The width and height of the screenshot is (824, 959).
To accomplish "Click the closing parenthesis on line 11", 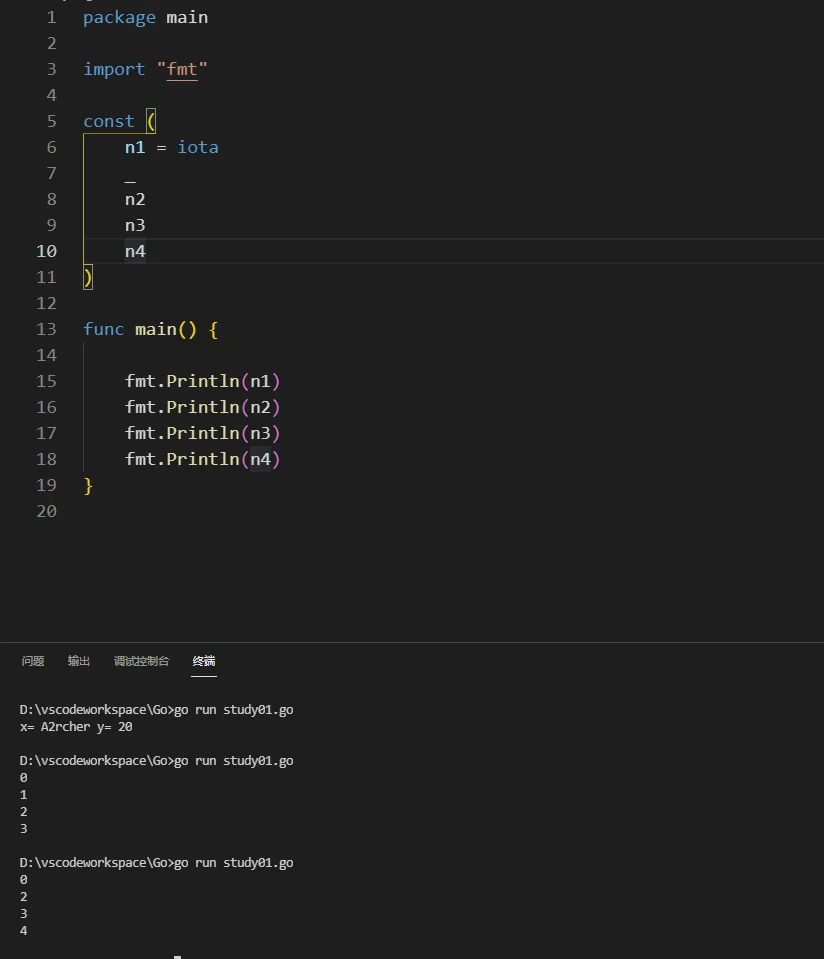I will (88, 278).
